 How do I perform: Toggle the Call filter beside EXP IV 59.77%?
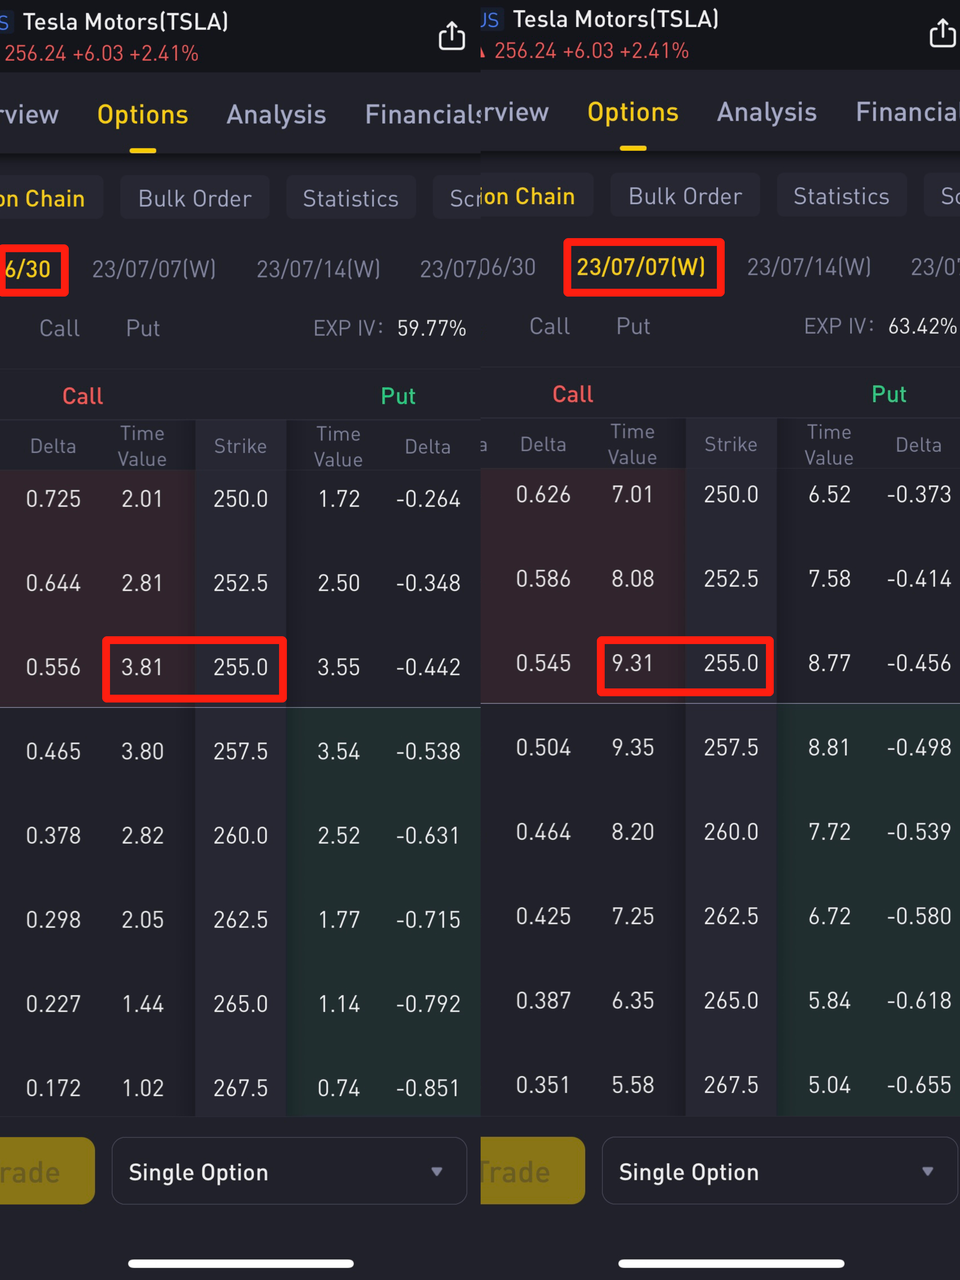59,328
